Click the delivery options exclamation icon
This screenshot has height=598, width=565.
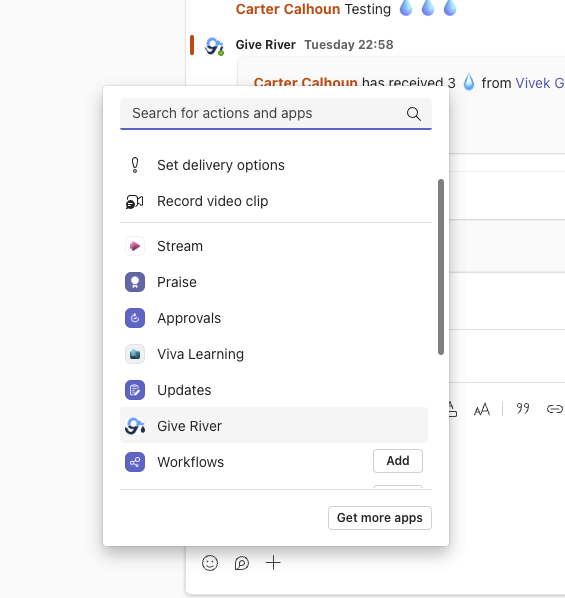point(135,165)
